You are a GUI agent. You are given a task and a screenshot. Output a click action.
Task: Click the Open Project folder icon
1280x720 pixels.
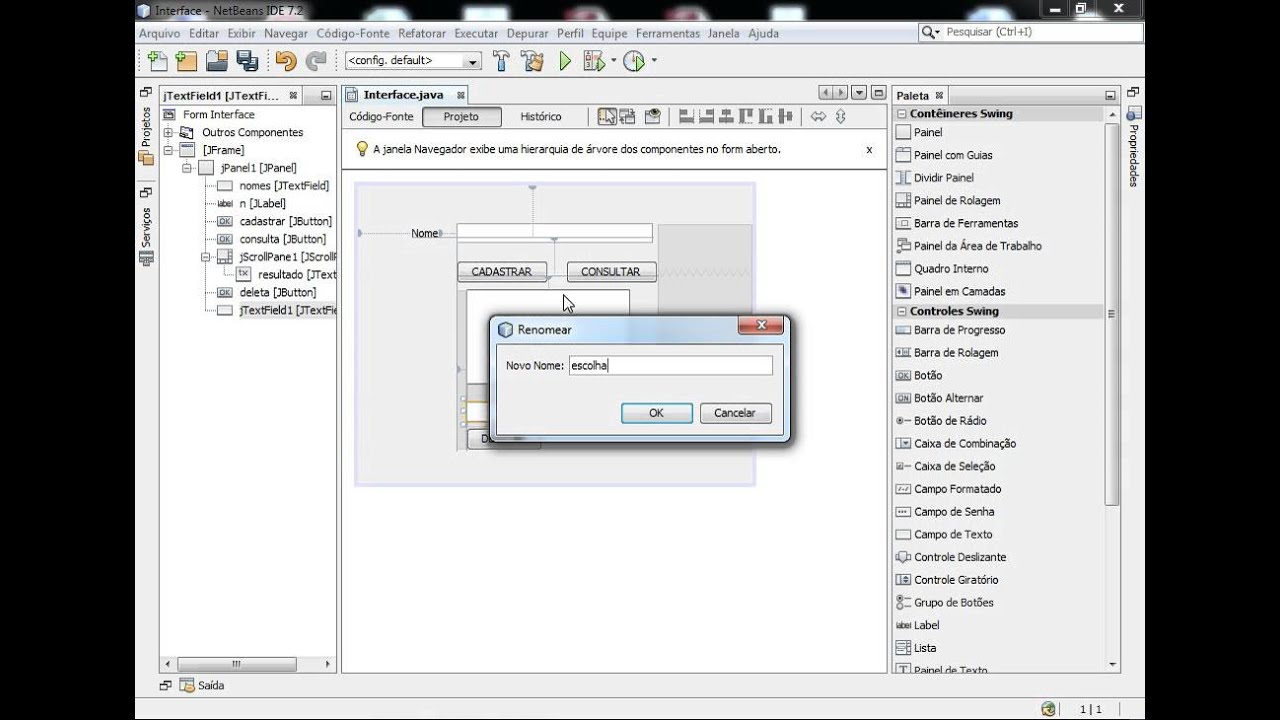(x=217, y=61)
